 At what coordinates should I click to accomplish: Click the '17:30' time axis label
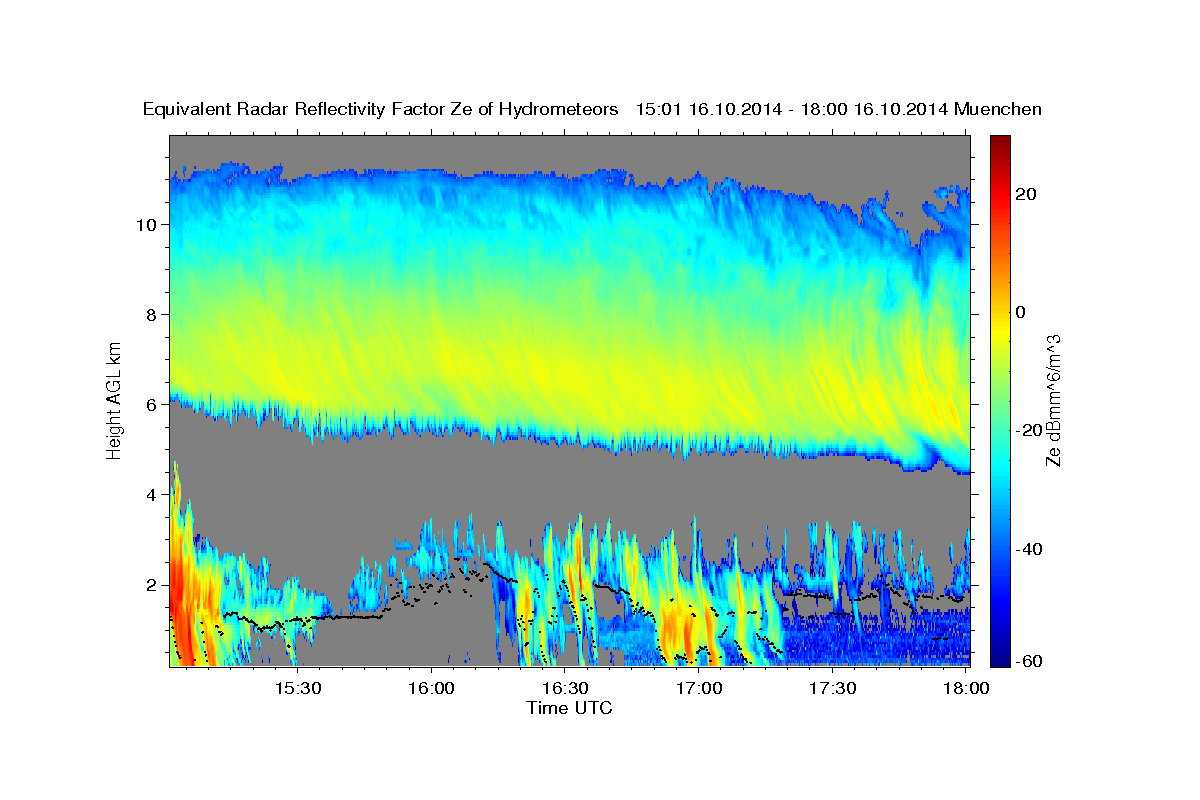(x=833, y=688)
